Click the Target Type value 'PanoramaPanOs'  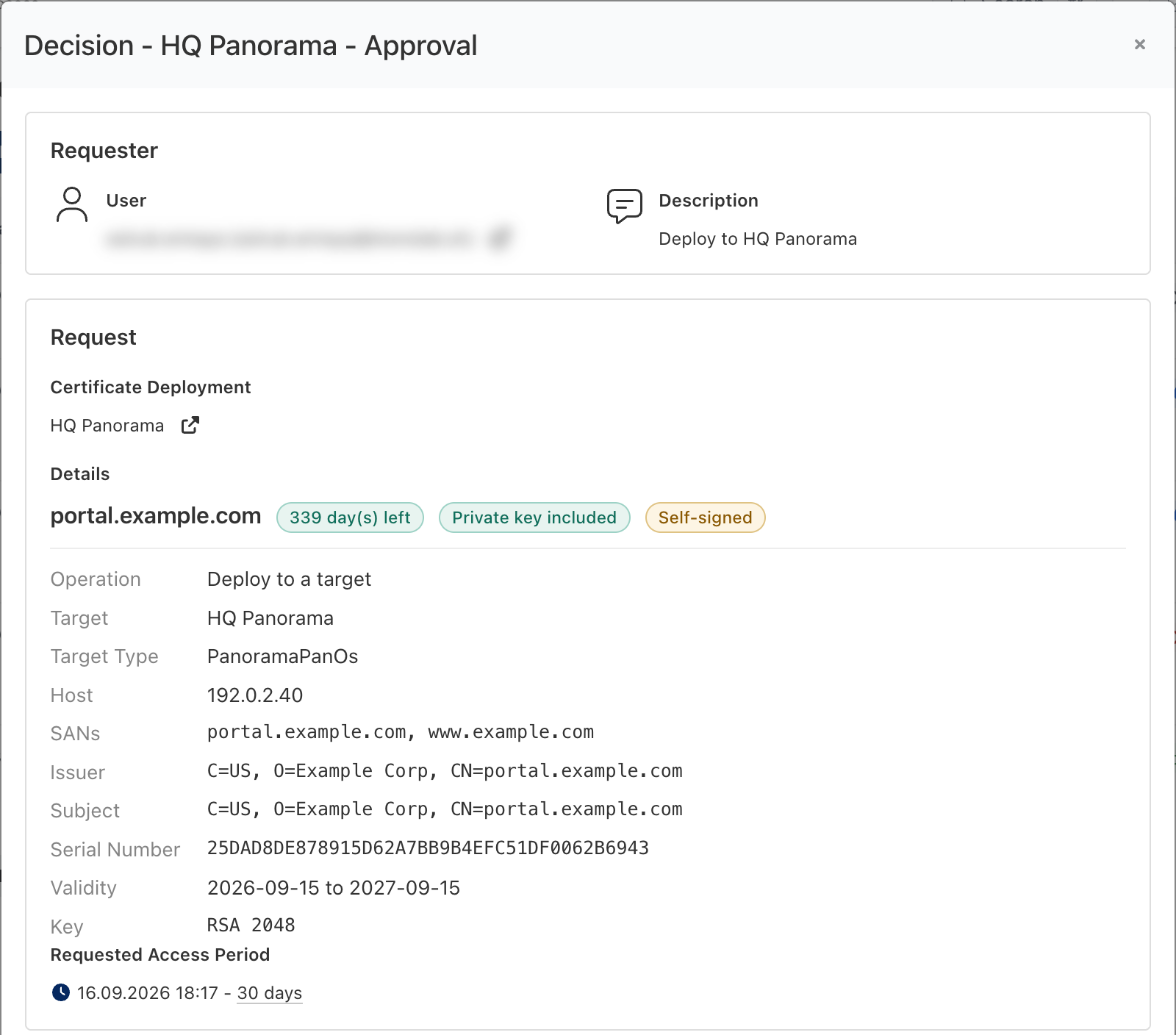[x=282, y=656]
